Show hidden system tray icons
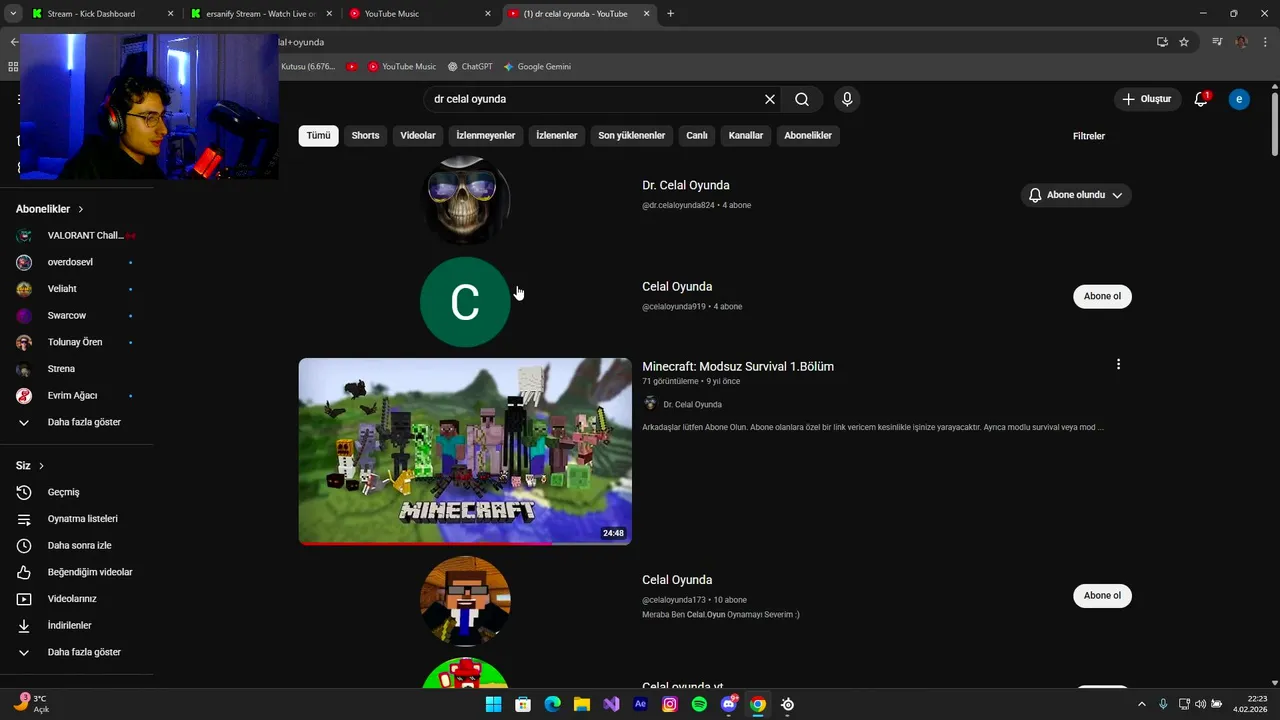 coord(1143,704)
